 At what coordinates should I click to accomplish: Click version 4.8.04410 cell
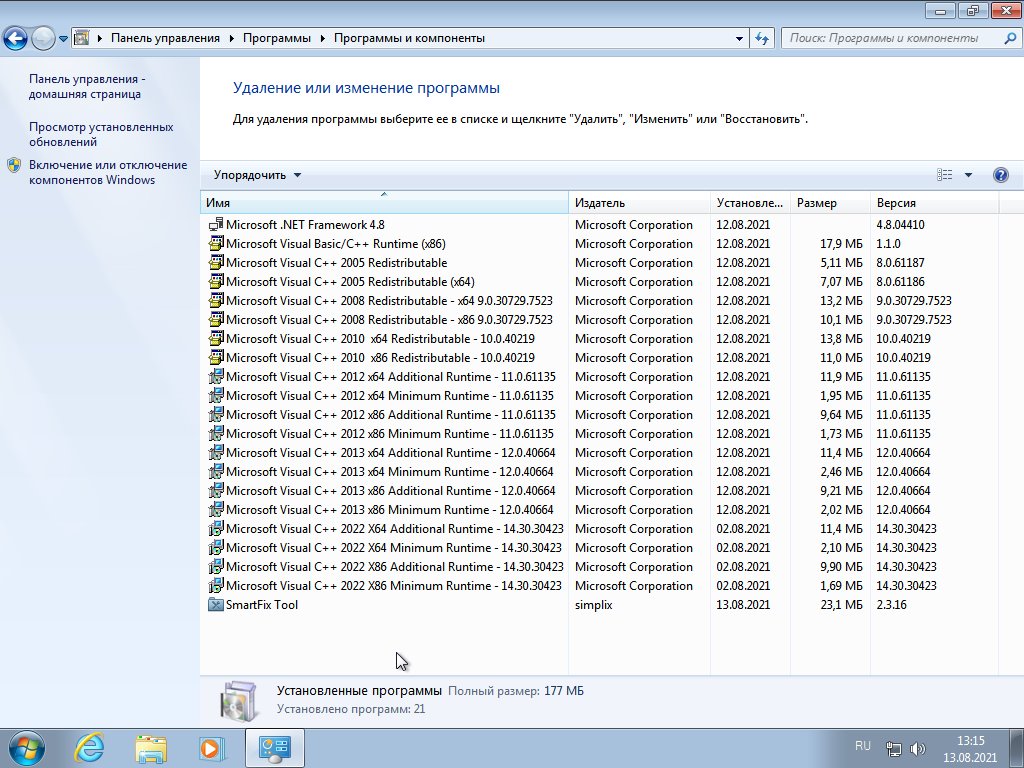[x=901, y=225]
